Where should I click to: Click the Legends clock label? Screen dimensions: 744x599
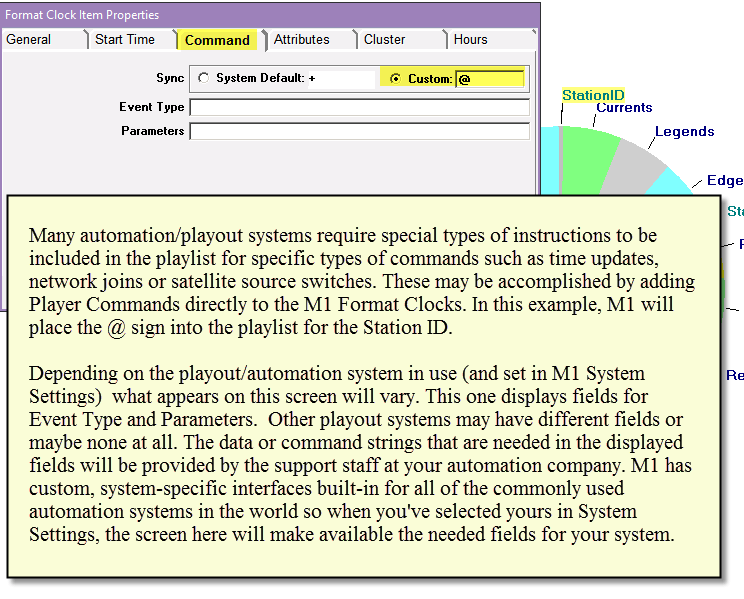pyautogui.click(x=684, y=131)
